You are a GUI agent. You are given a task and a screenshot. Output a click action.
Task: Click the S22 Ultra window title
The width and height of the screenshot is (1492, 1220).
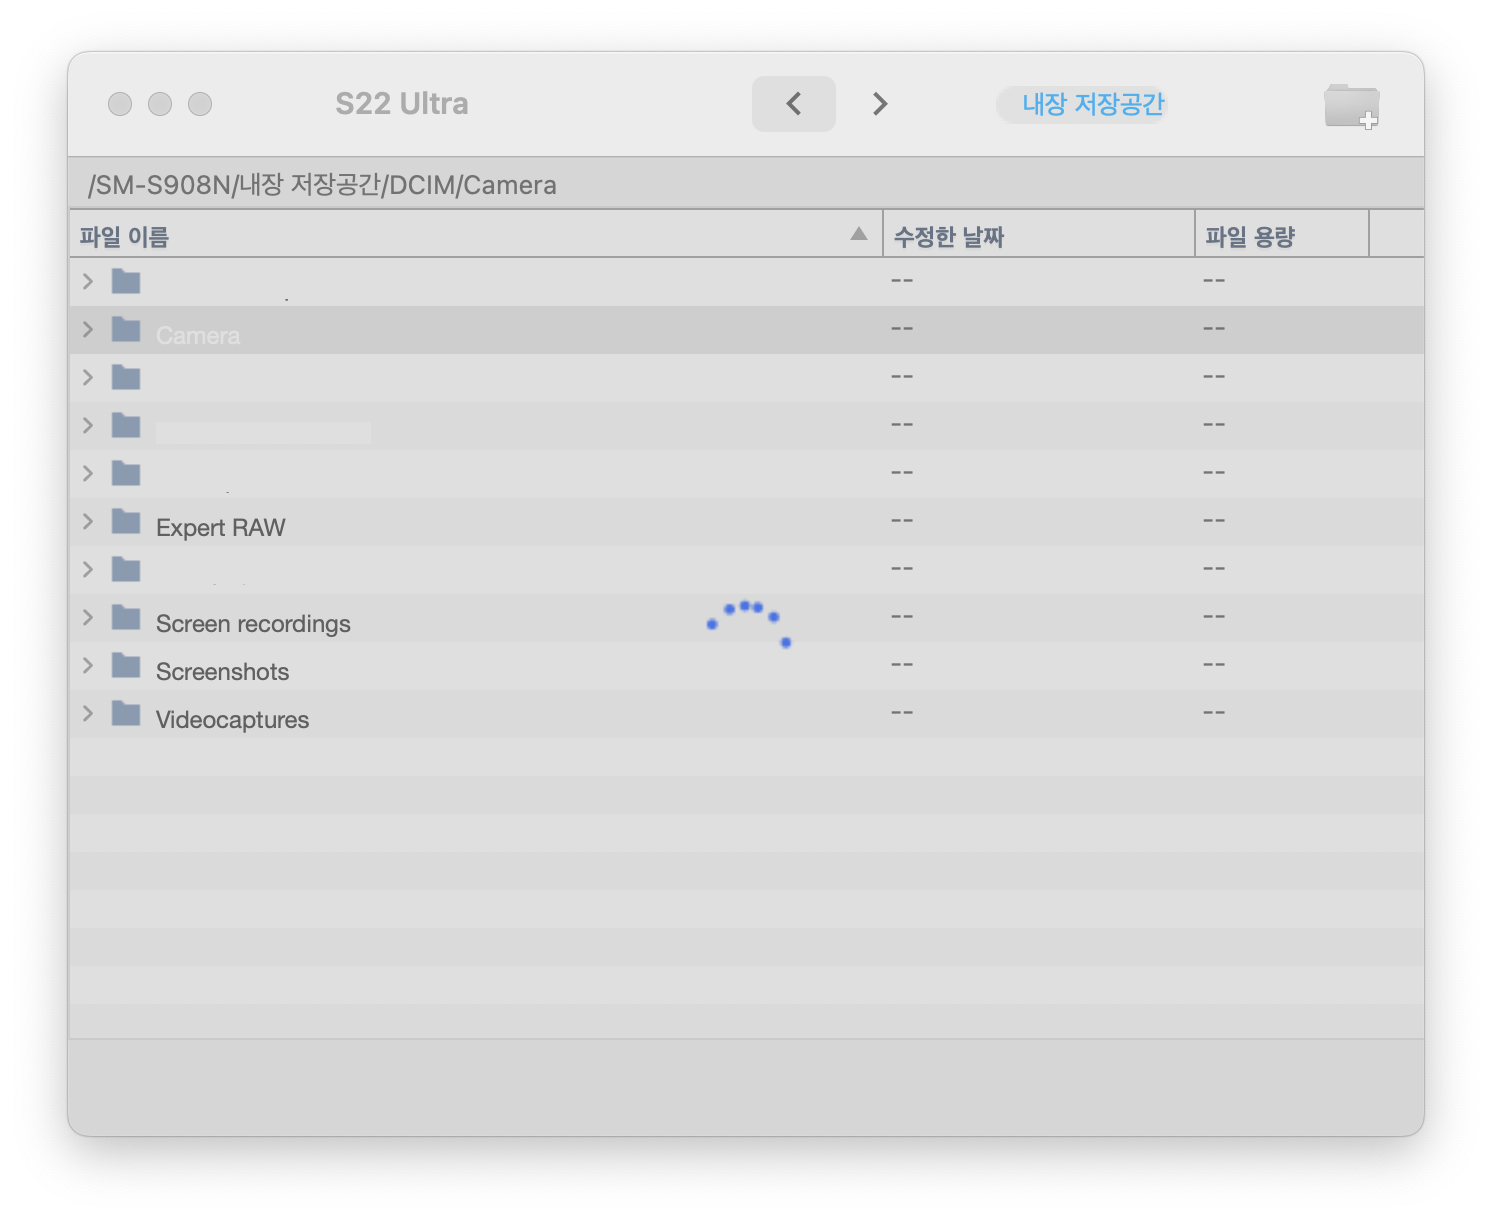click(x=402, y=104)
